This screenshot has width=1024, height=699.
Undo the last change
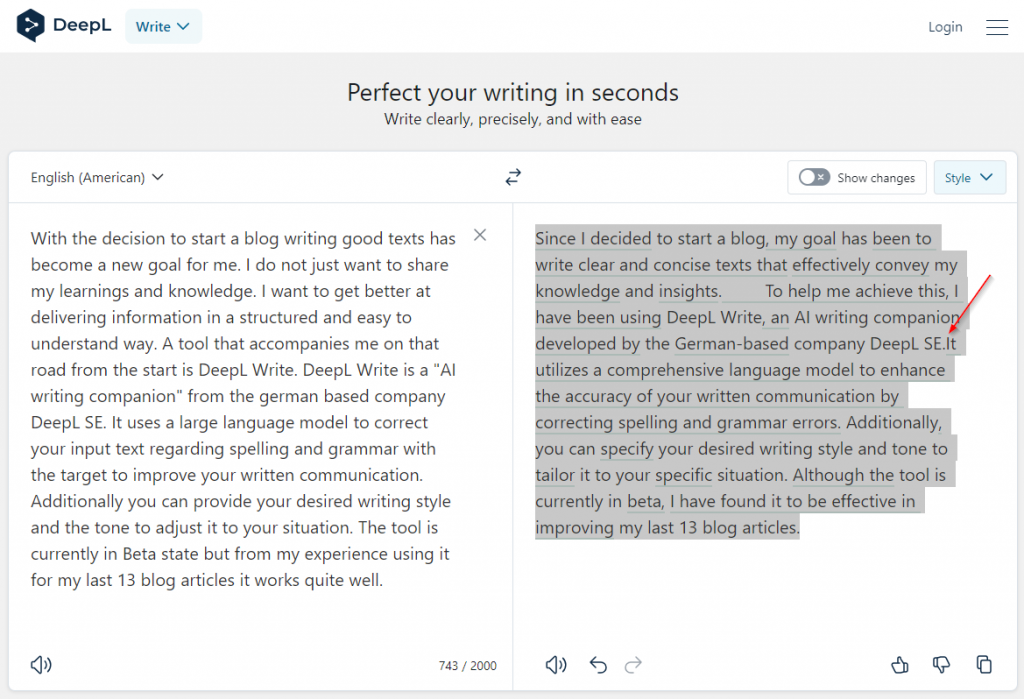(598, 665)
